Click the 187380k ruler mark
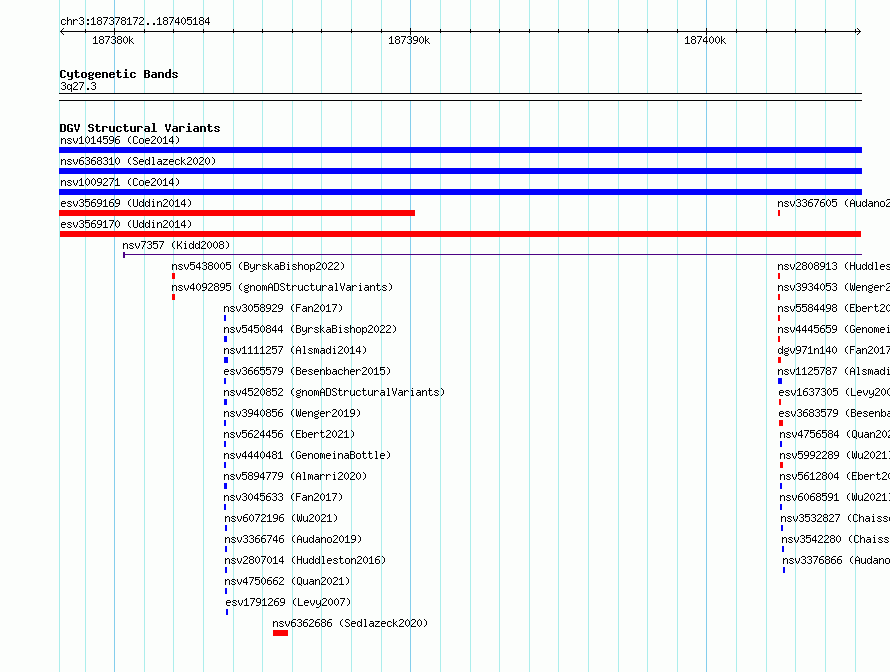 113,40
